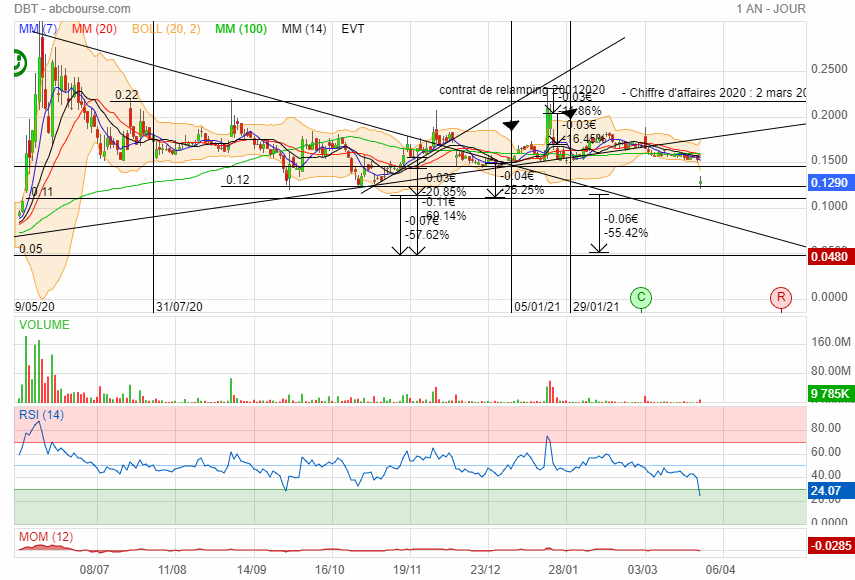The image size is (855, 580).
Task: Click the 31/07/20 vertical line date annotation
Action: pos(179,307)
